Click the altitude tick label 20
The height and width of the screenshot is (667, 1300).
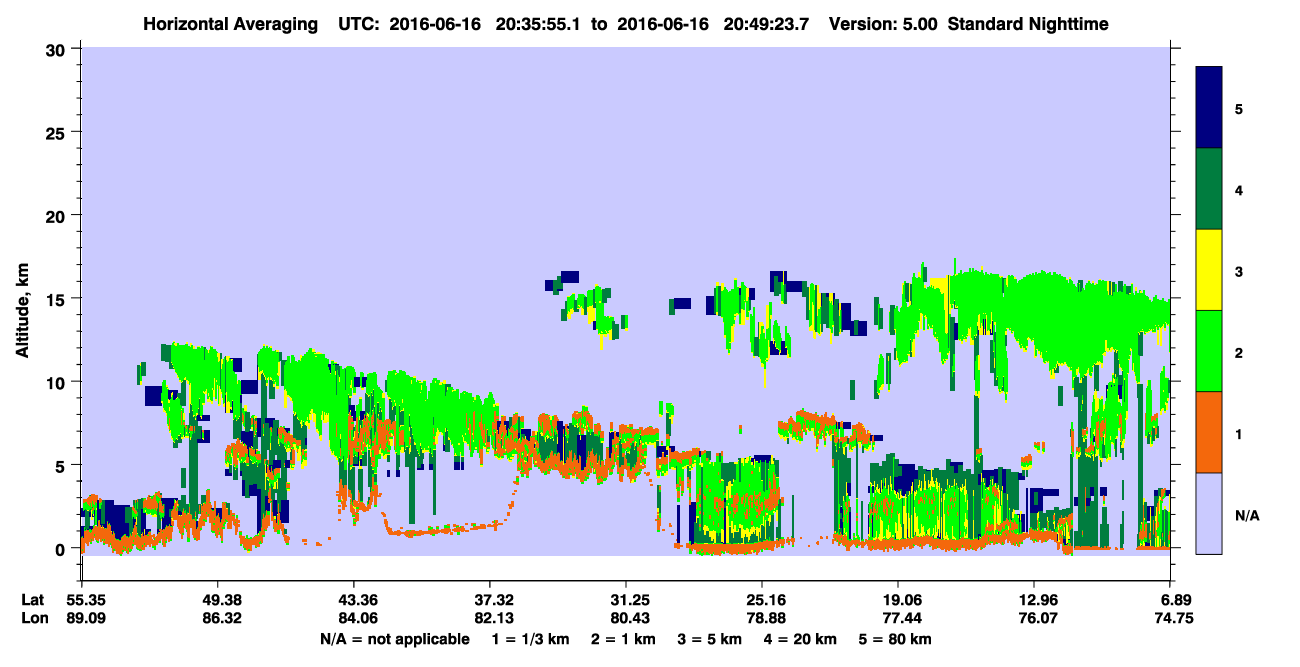tap(58, 215)
